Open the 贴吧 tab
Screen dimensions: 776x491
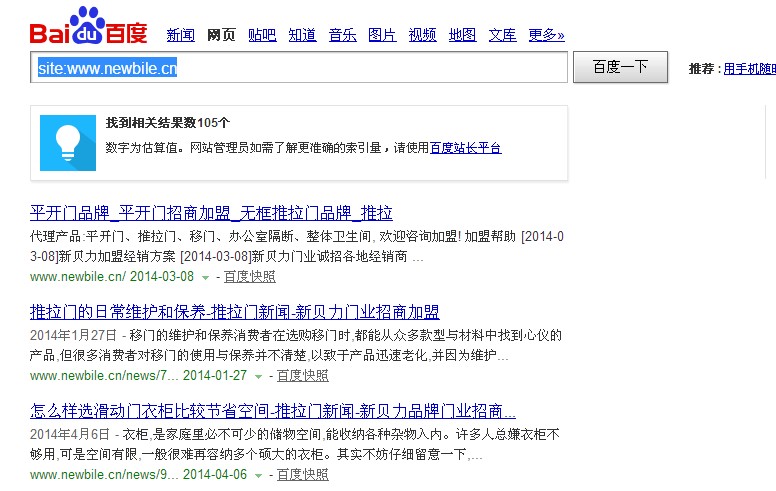[x=262, y=35]
